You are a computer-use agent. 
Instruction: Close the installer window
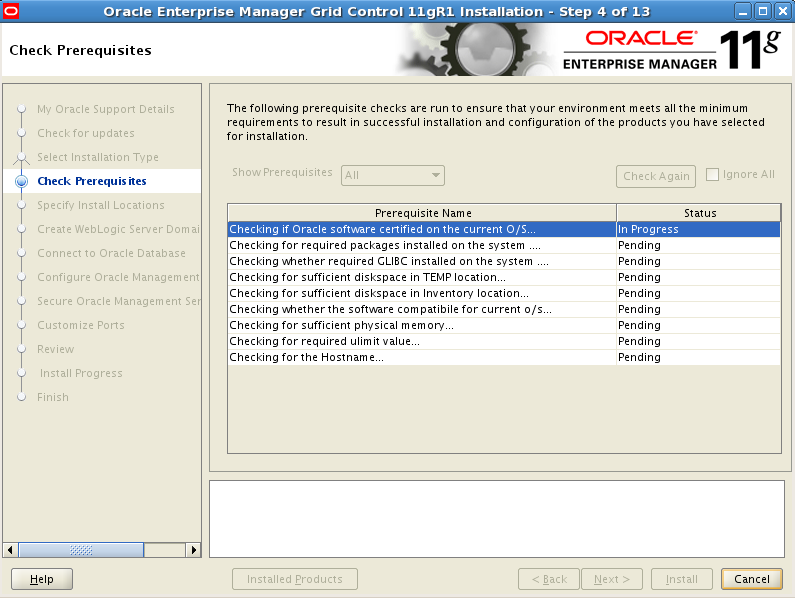[x=782, y=11]
